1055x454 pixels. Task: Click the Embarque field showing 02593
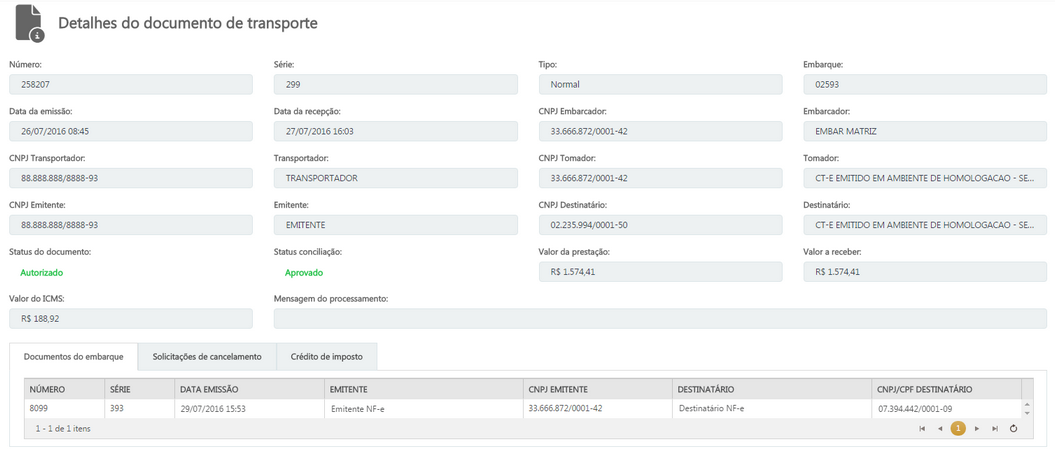[925, 84]
